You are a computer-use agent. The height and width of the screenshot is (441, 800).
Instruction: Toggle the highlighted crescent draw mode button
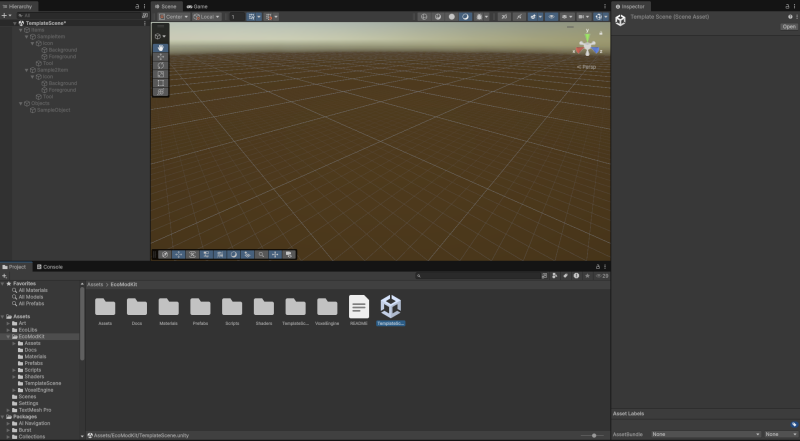pos(465,17)
